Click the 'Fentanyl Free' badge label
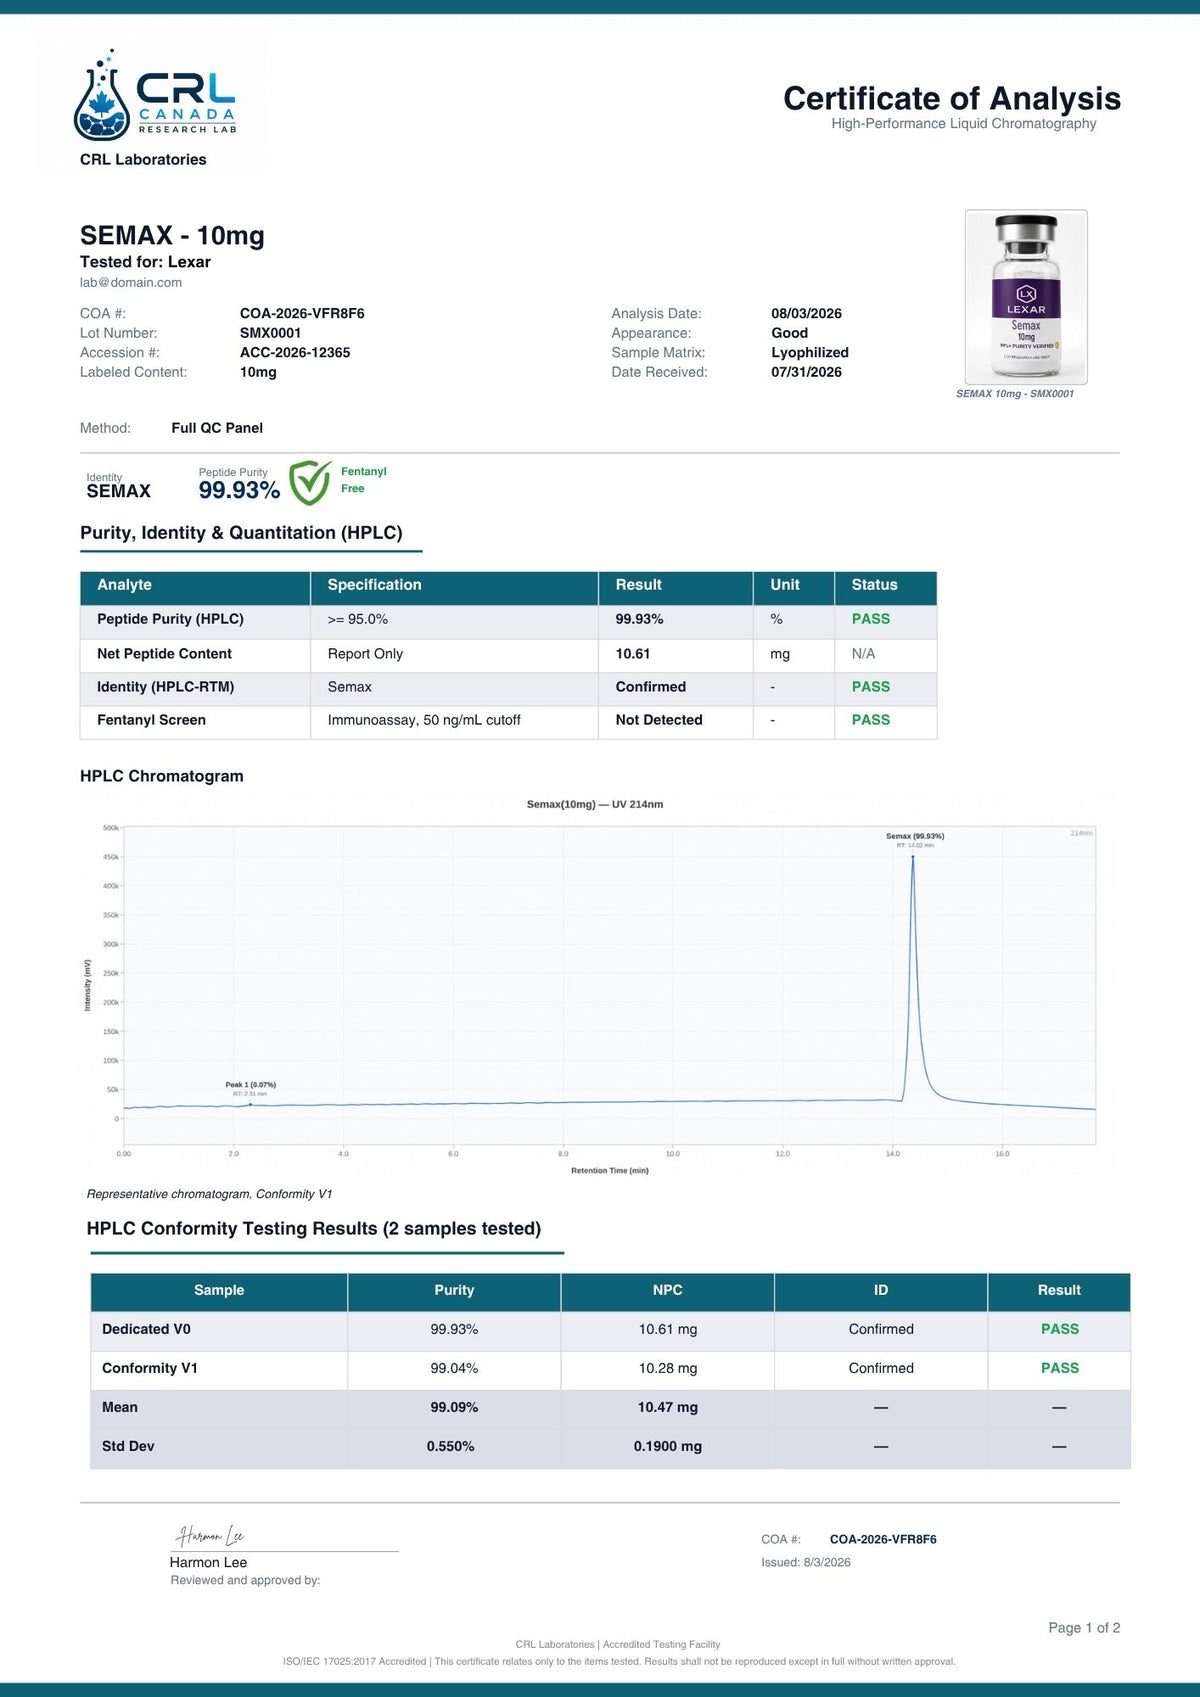1200x1697 pixels. coord(363,480)
